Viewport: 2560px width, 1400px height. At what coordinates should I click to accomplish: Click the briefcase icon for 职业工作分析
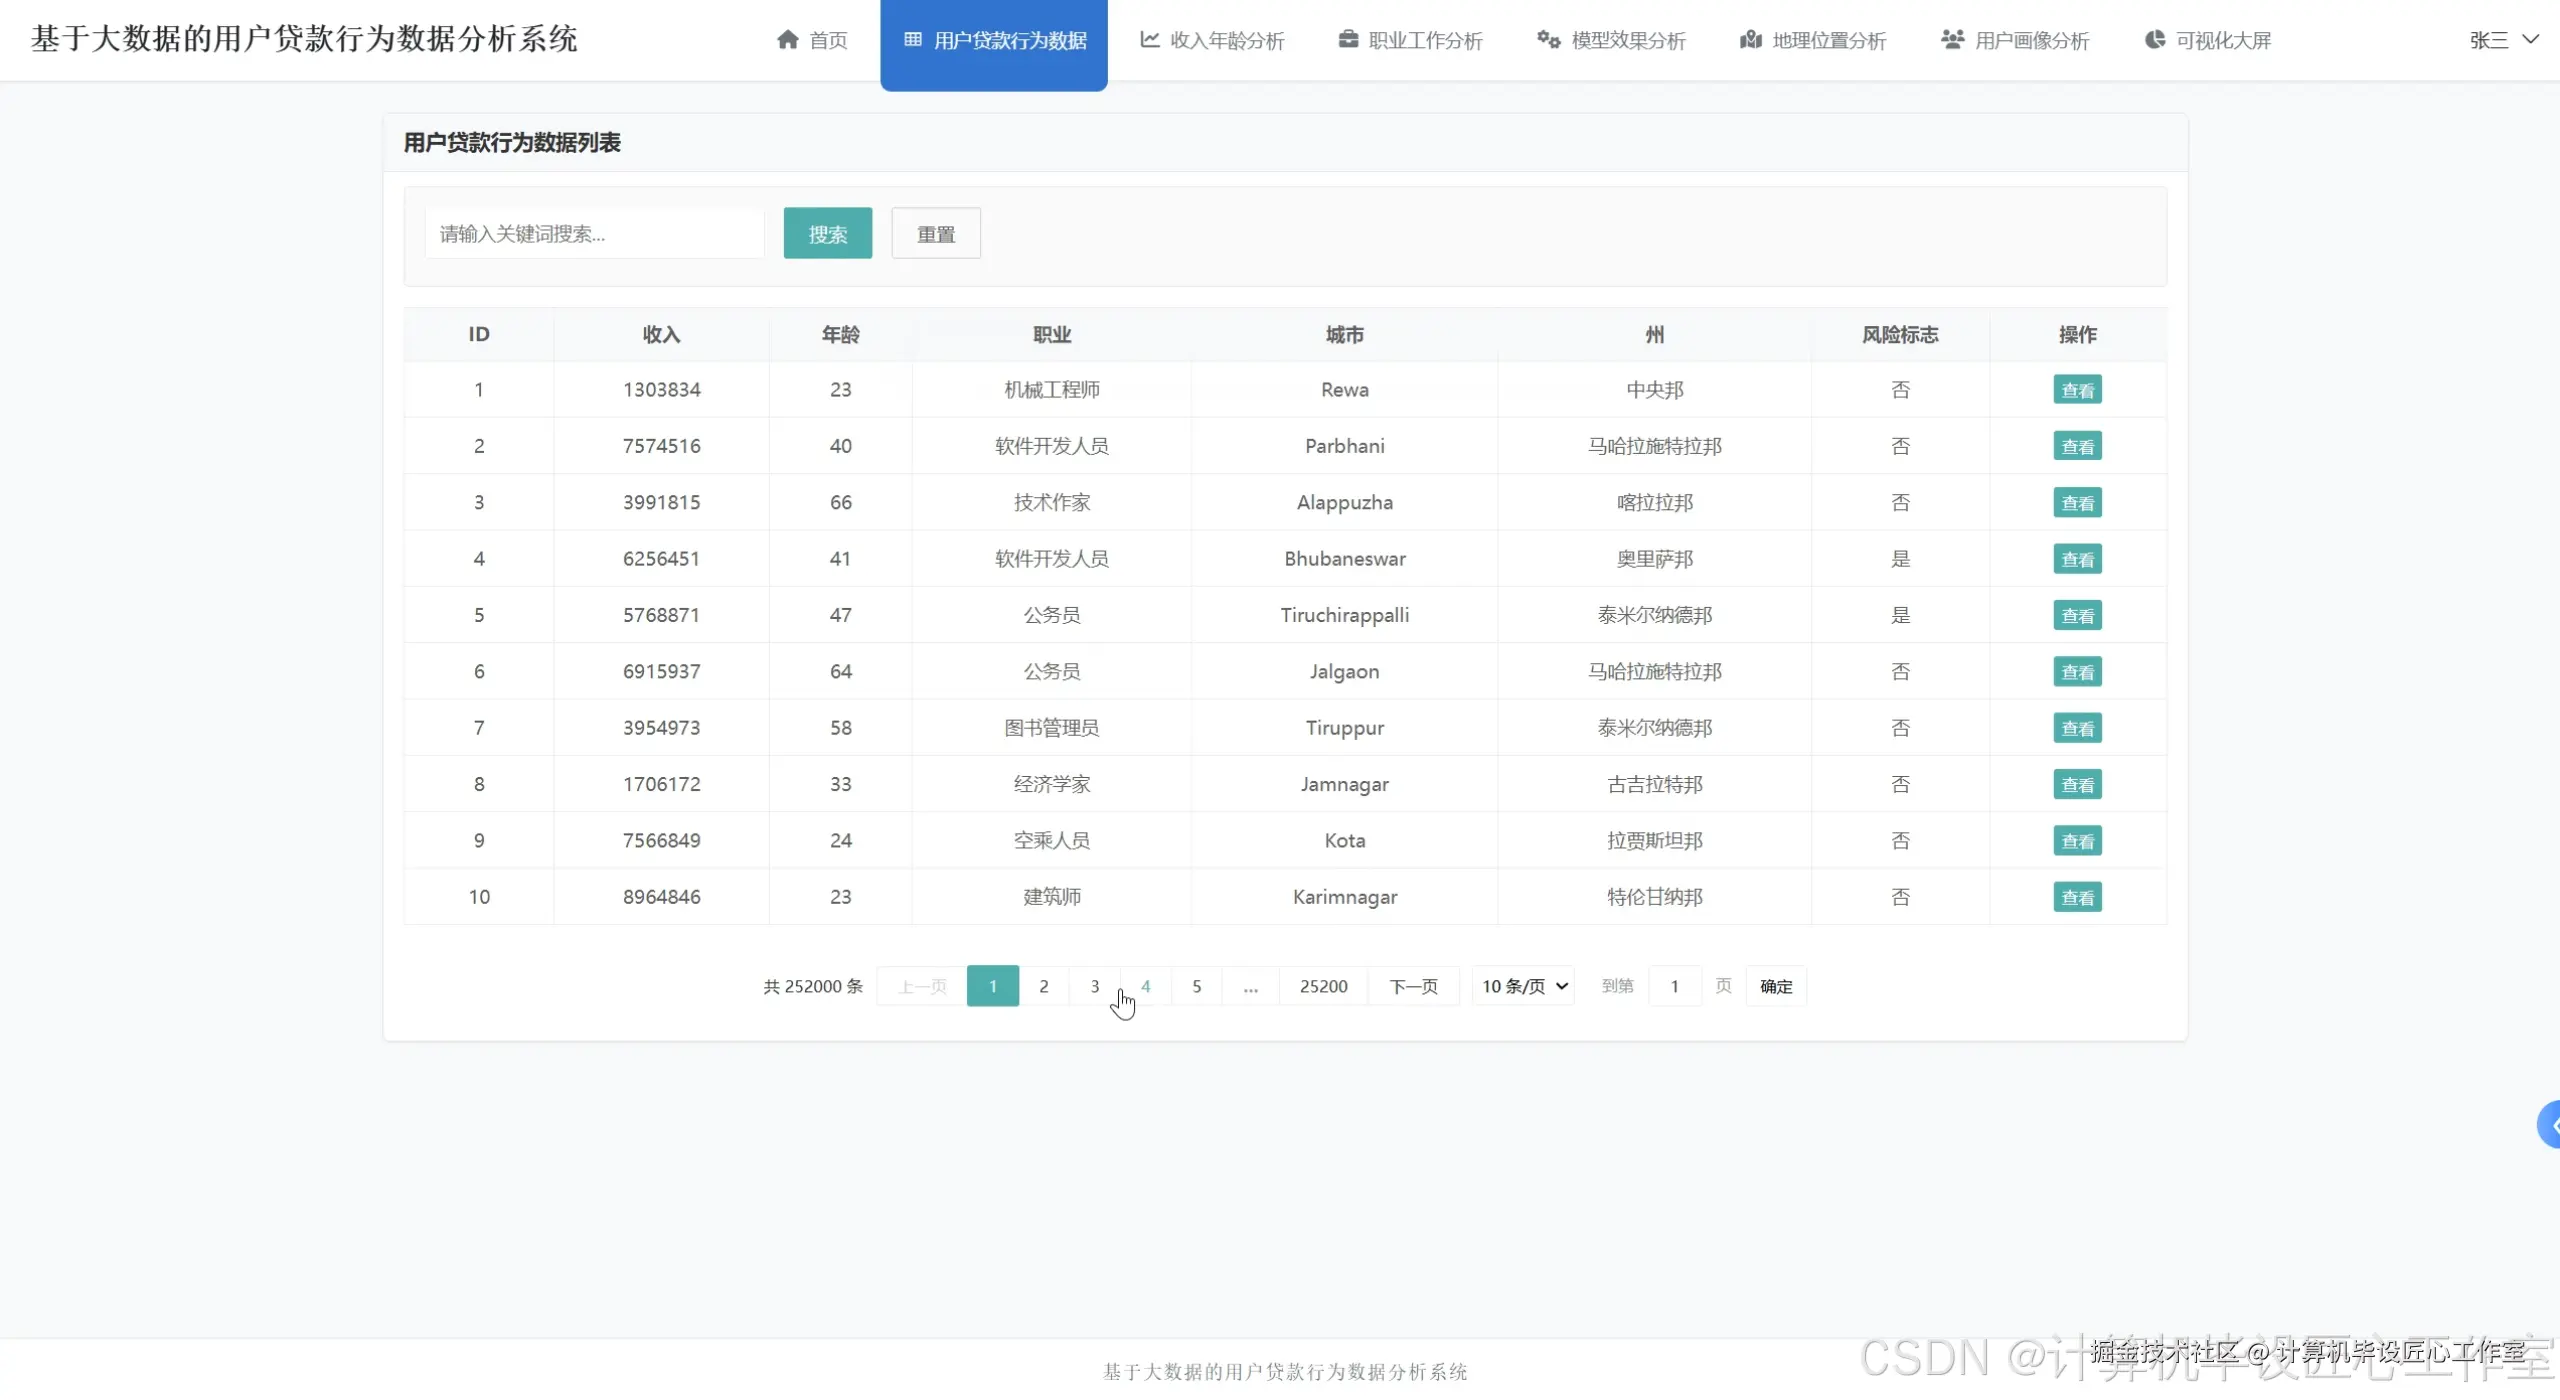click(x=1348, y=40)
